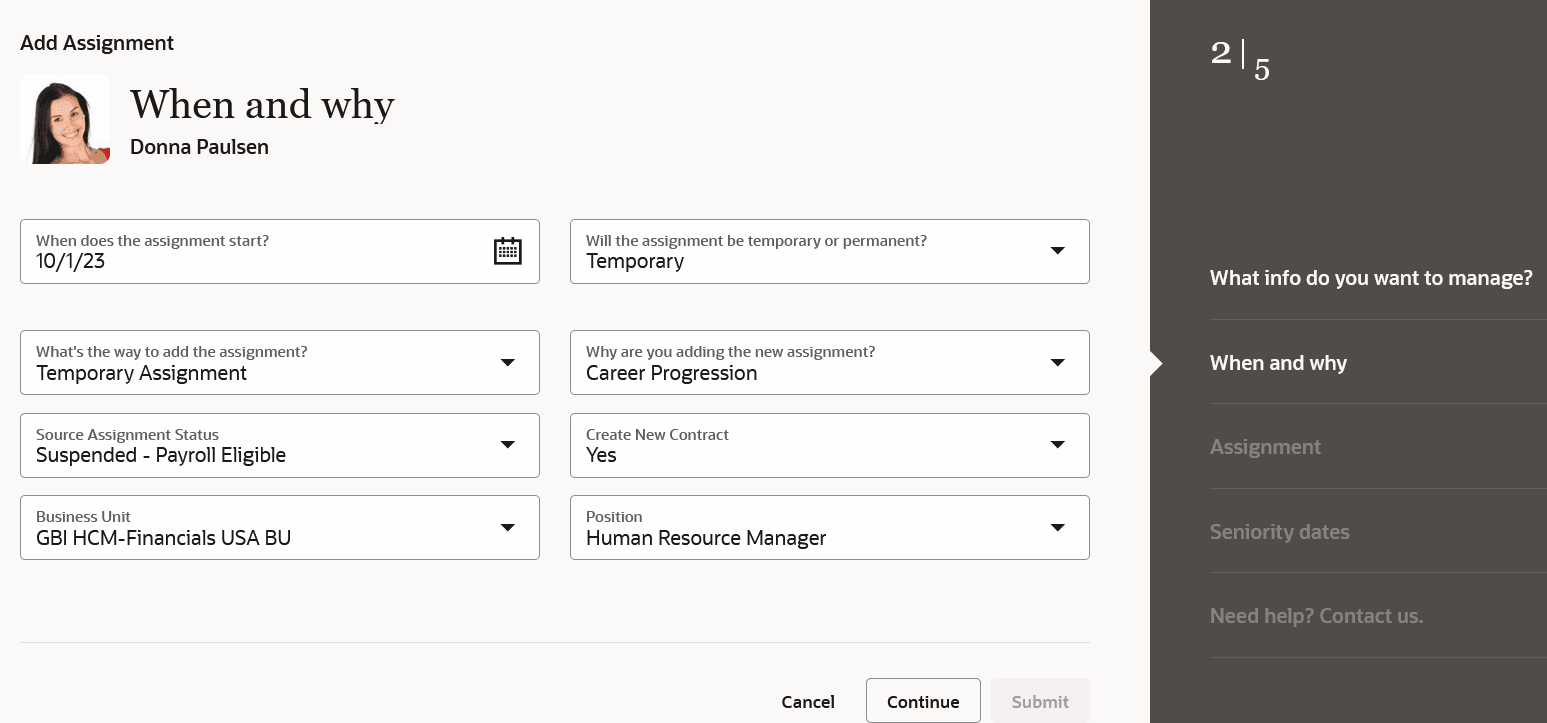Expand the reason for new assignment dropdown
Image resolution: width=1547 pixels, height=723 pixels.
[x=1057, y=362]
